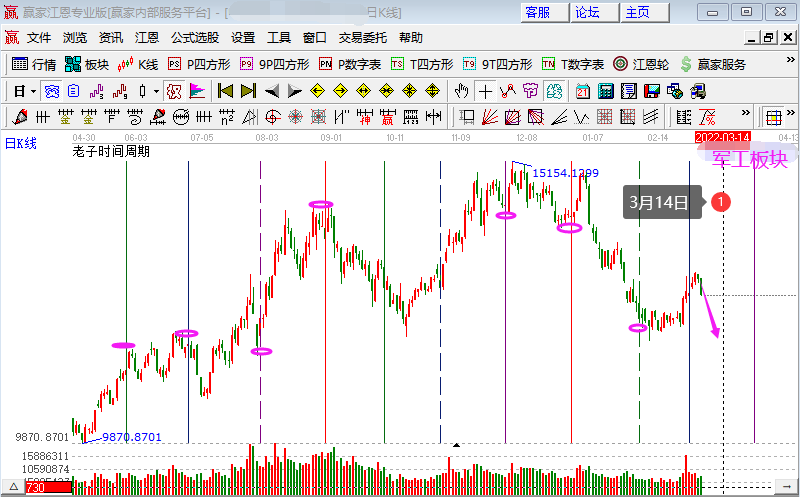The height and width of the screenshot is (497, 800).
Task: Click yellow diamond right-arrow icon
Action: pyautogui.click(x=340, y=91)
